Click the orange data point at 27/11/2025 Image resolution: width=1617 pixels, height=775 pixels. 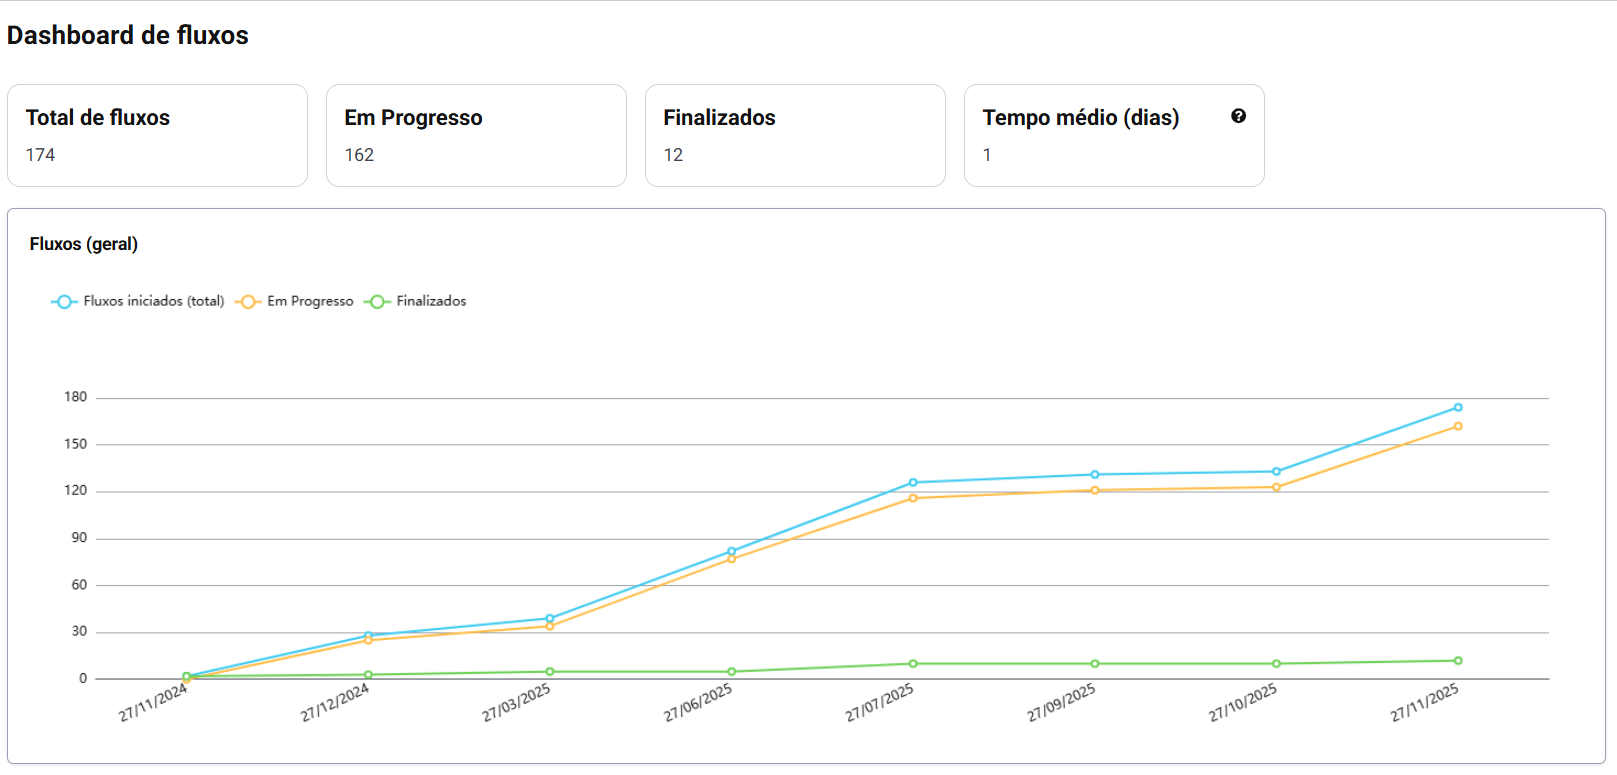click(x=1458, y=426)
